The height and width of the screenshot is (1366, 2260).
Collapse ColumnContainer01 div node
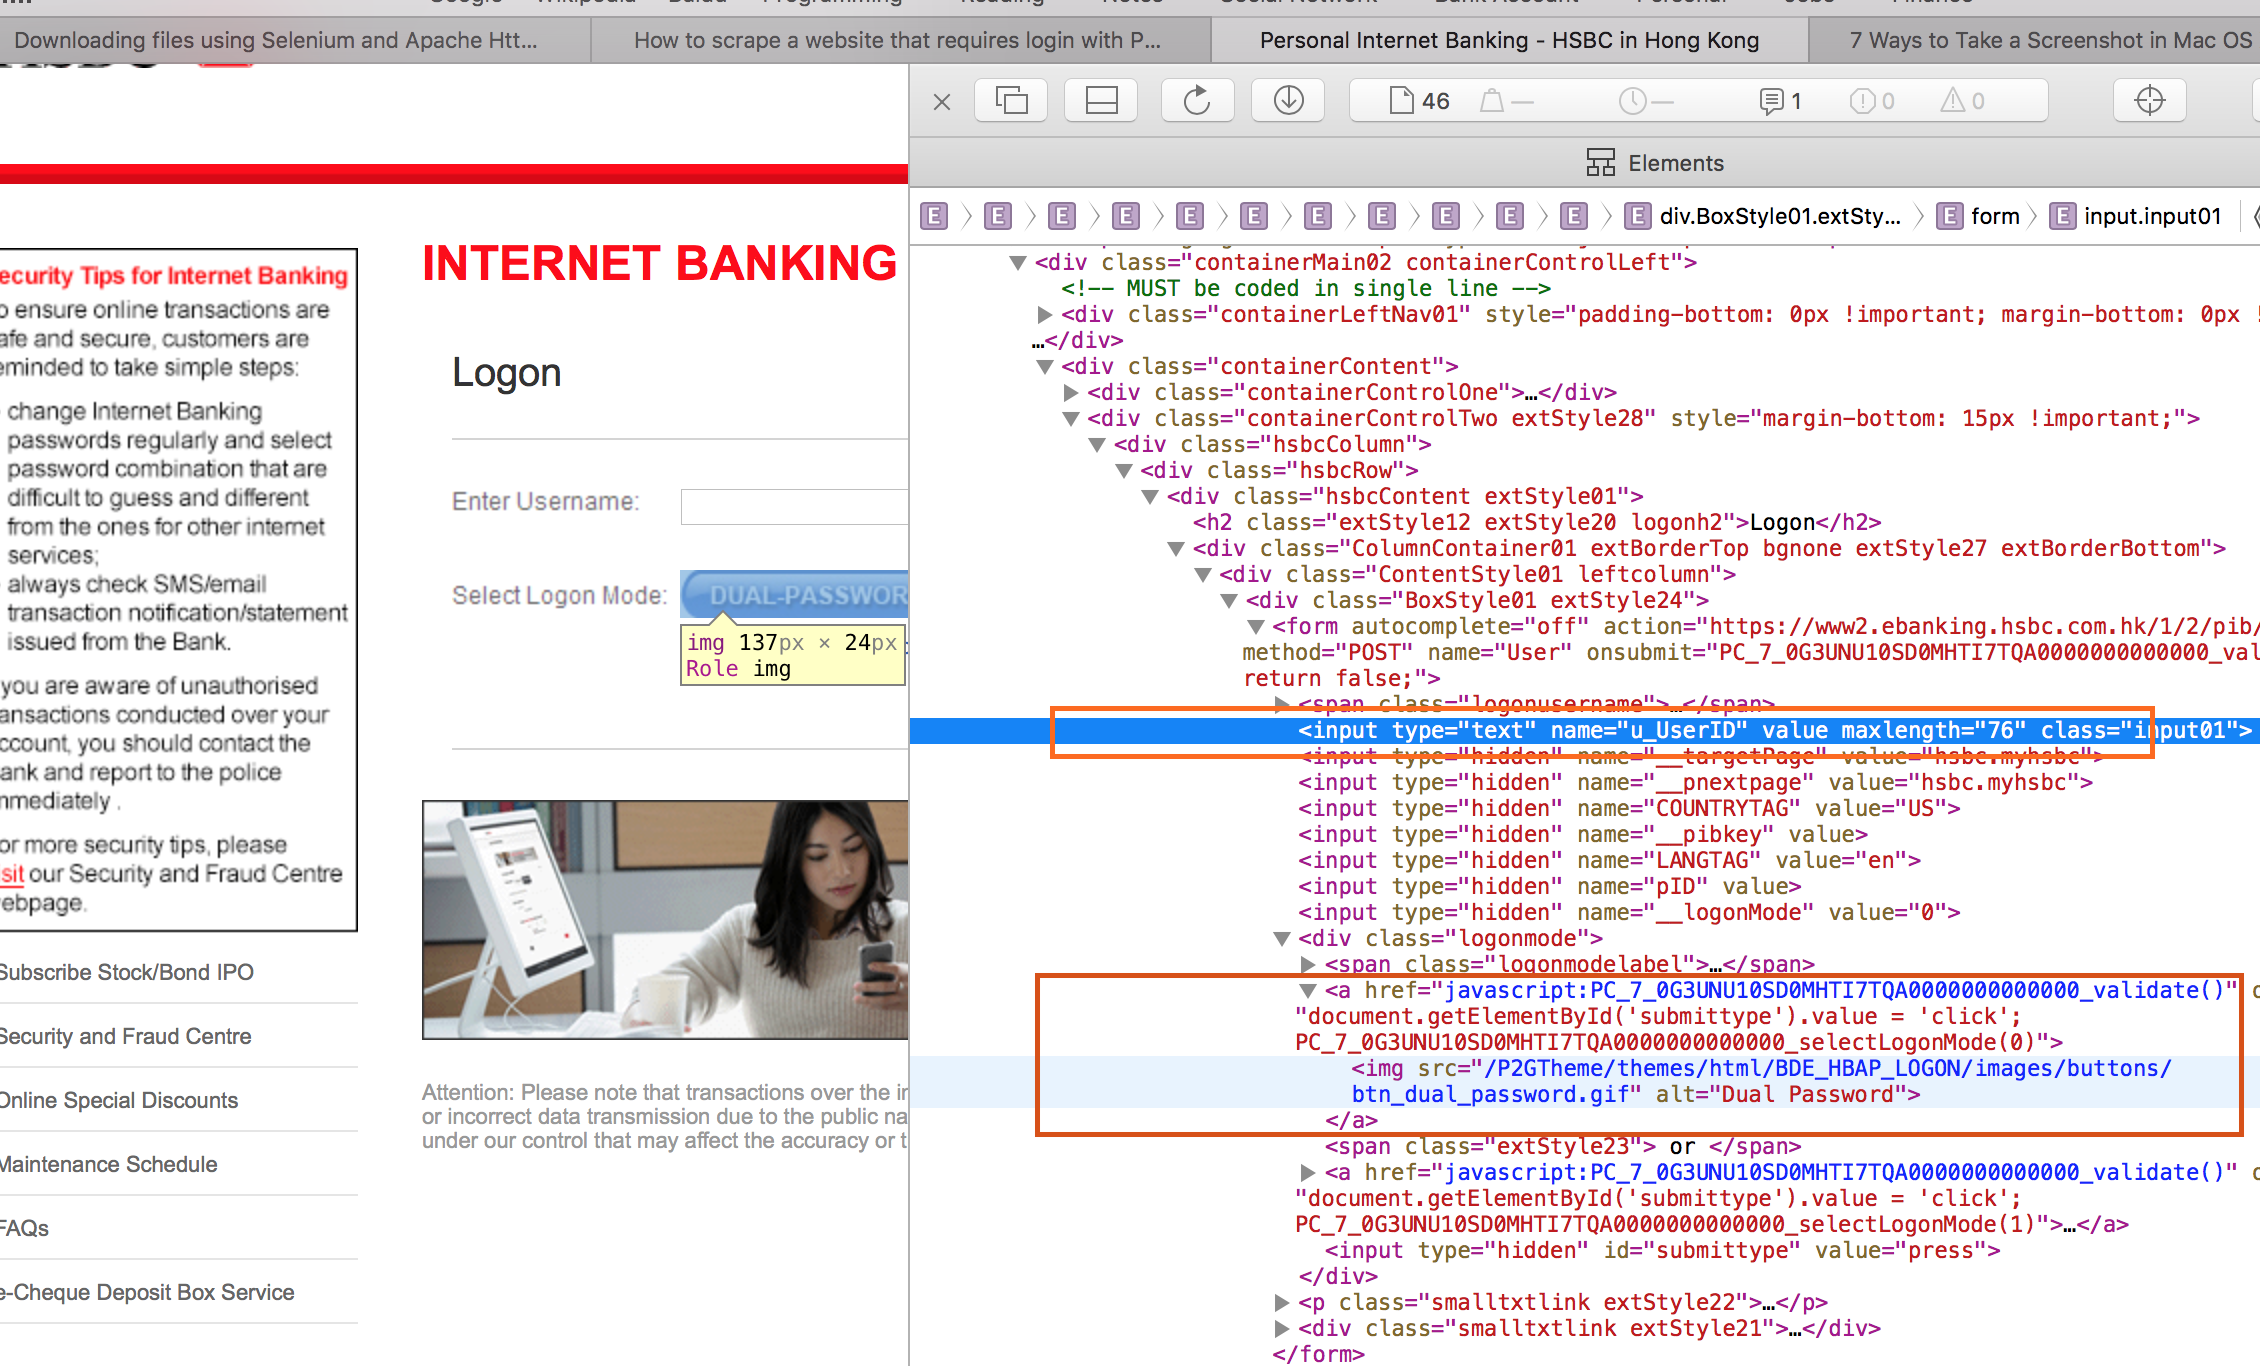coord(1176,549)
